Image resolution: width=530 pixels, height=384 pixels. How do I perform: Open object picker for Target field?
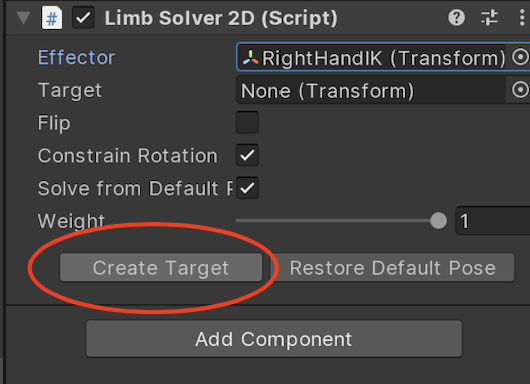[520, 90]
